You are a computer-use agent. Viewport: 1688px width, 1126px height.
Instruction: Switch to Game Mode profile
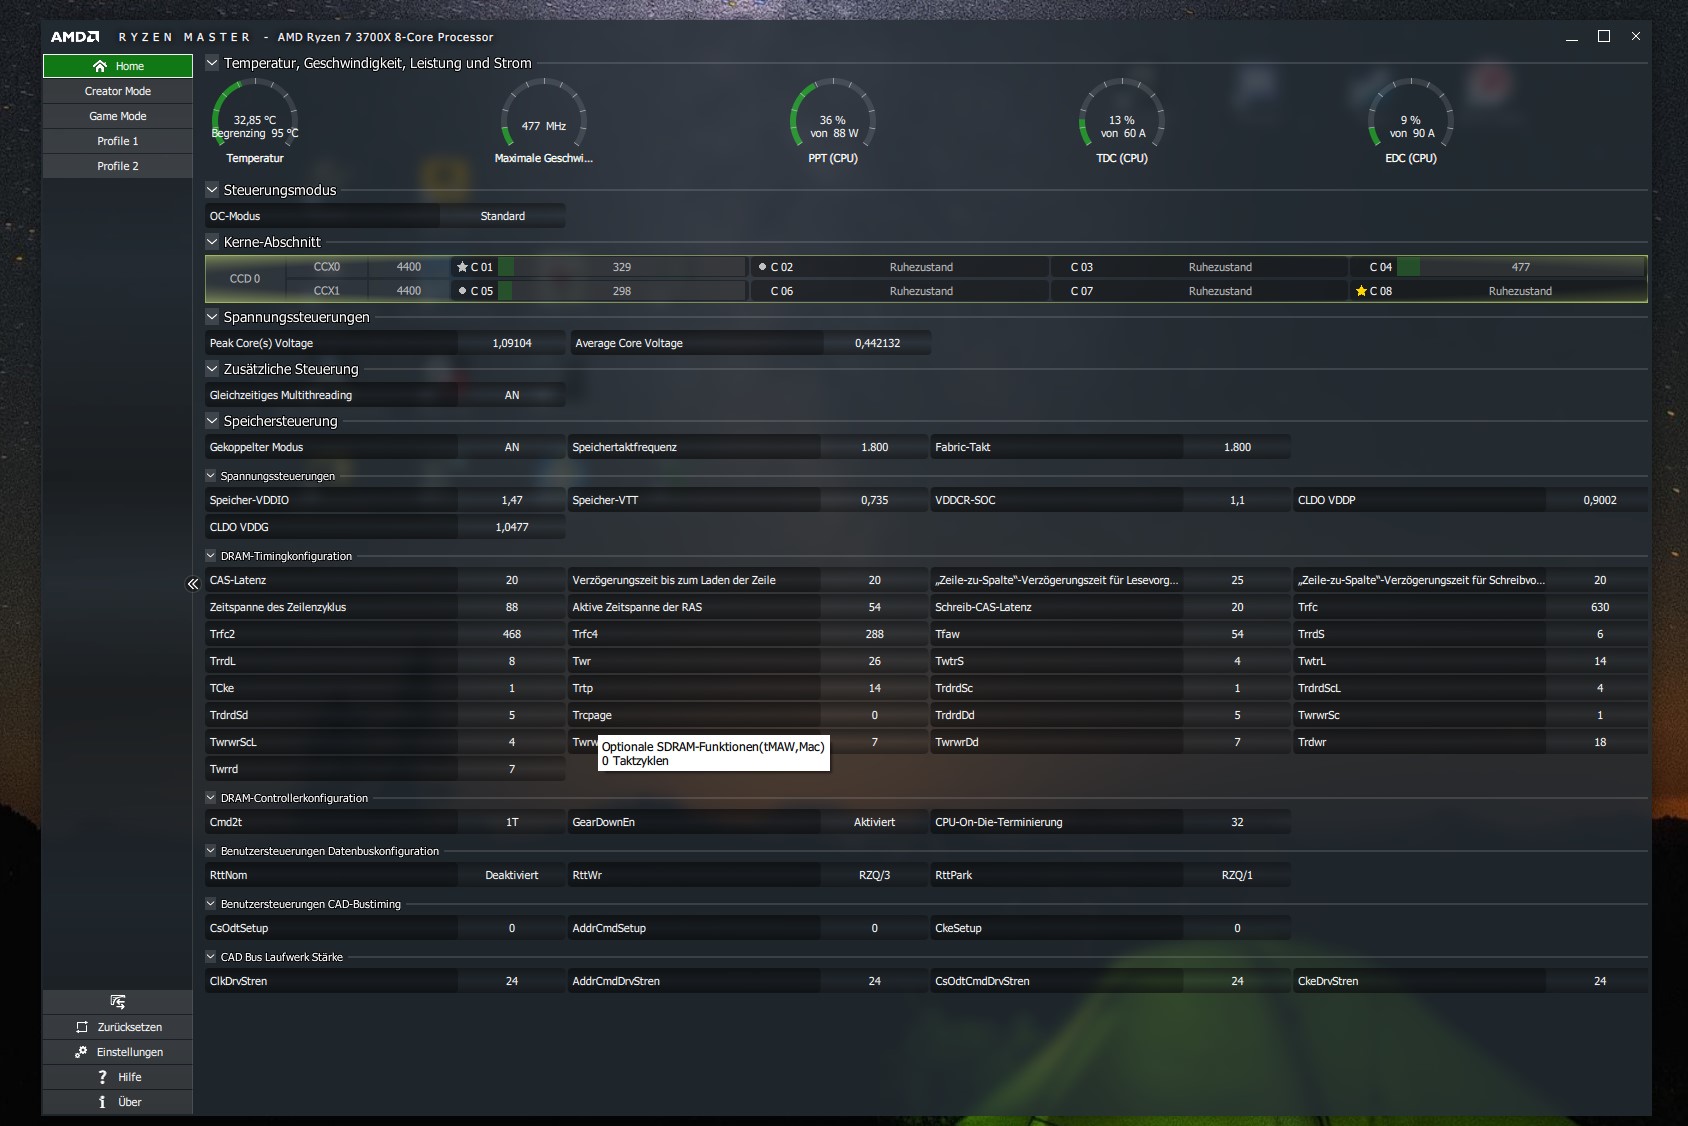(118, 116)
